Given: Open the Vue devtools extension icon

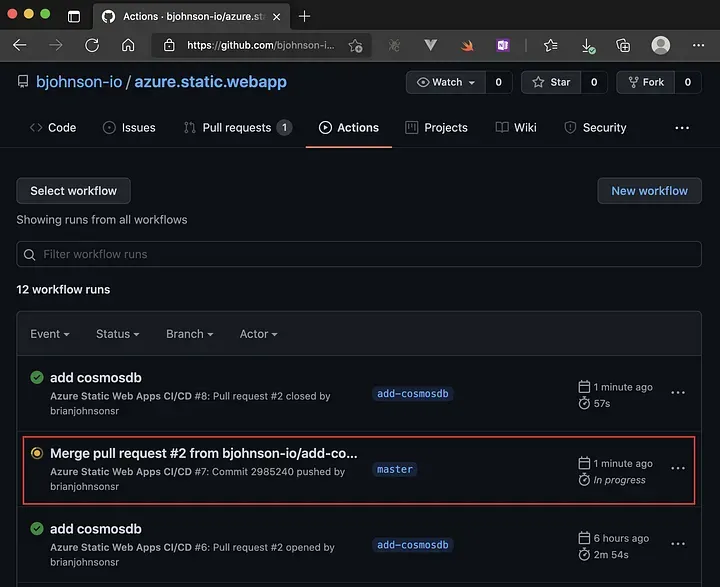Looking at the screenshot, I should click(430, 45).
